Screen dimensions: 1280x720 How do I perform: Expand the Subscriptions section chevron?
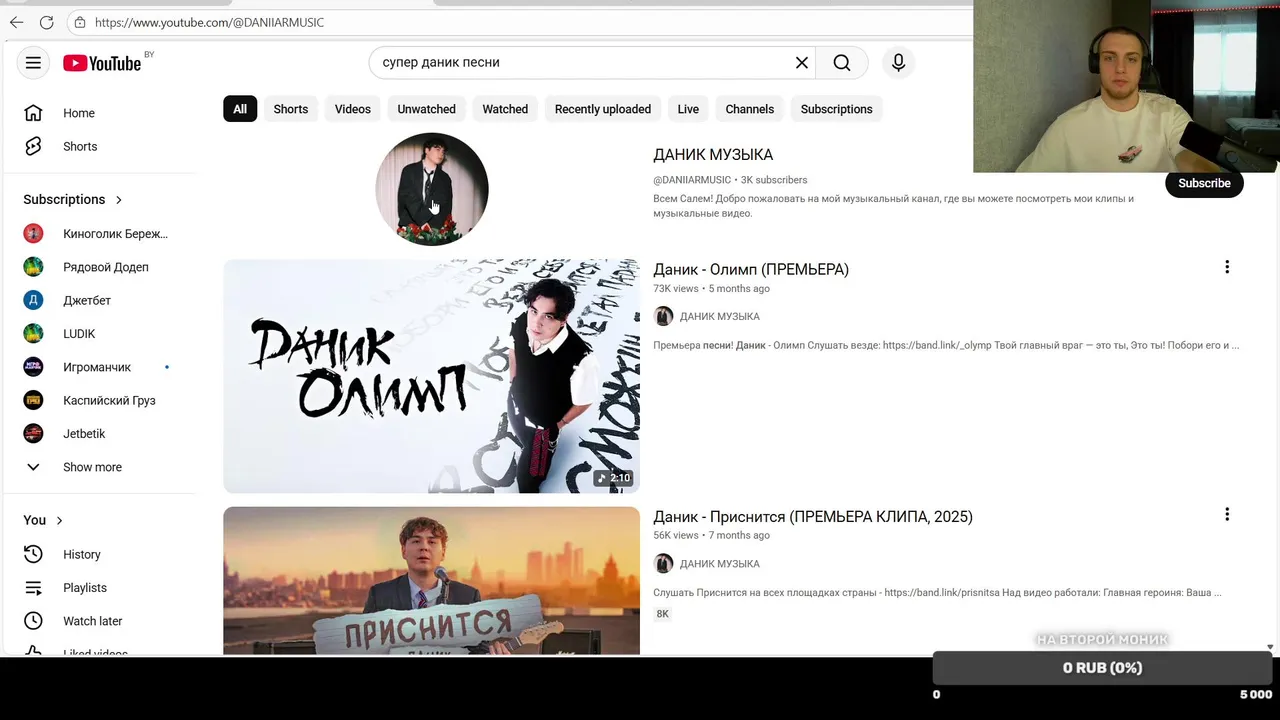click(119, 199)
